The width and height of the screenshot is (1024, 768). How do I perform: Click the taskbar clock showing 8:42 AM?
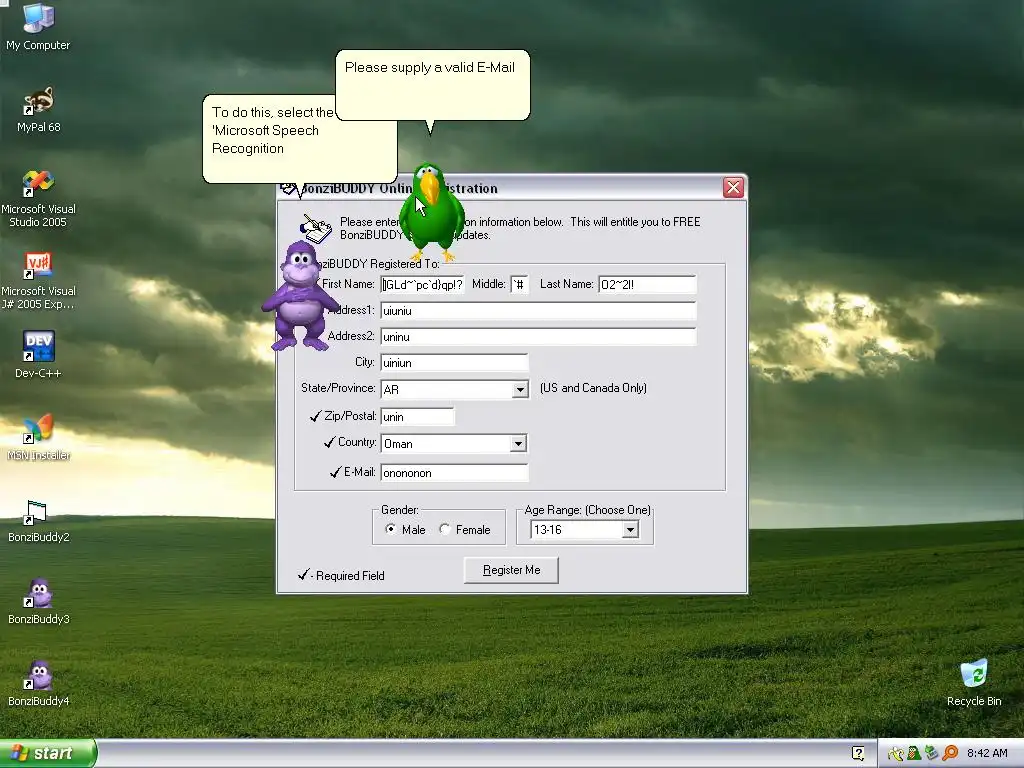tap(987, 754)
